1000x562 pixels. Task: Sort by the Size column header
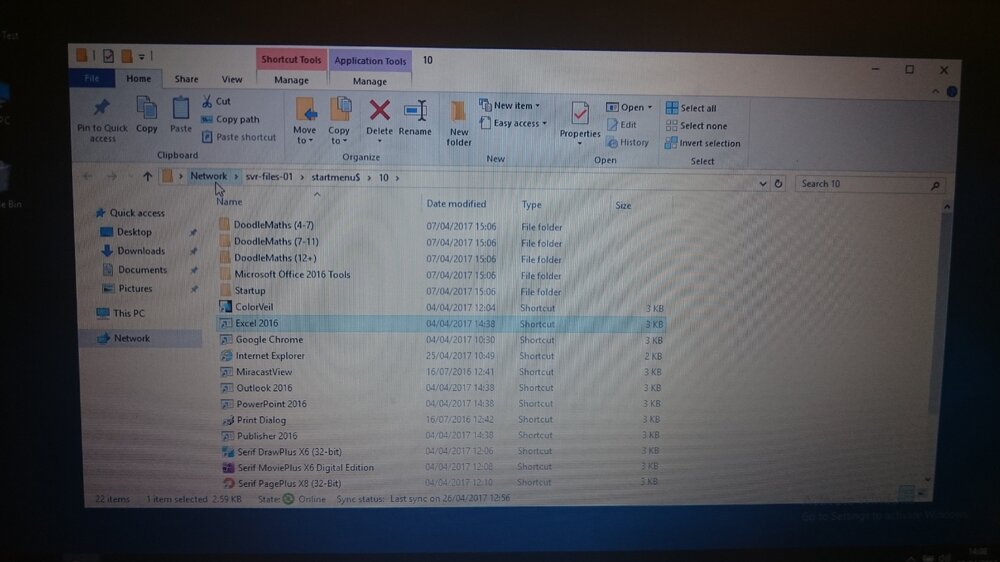tap(623, 205)
